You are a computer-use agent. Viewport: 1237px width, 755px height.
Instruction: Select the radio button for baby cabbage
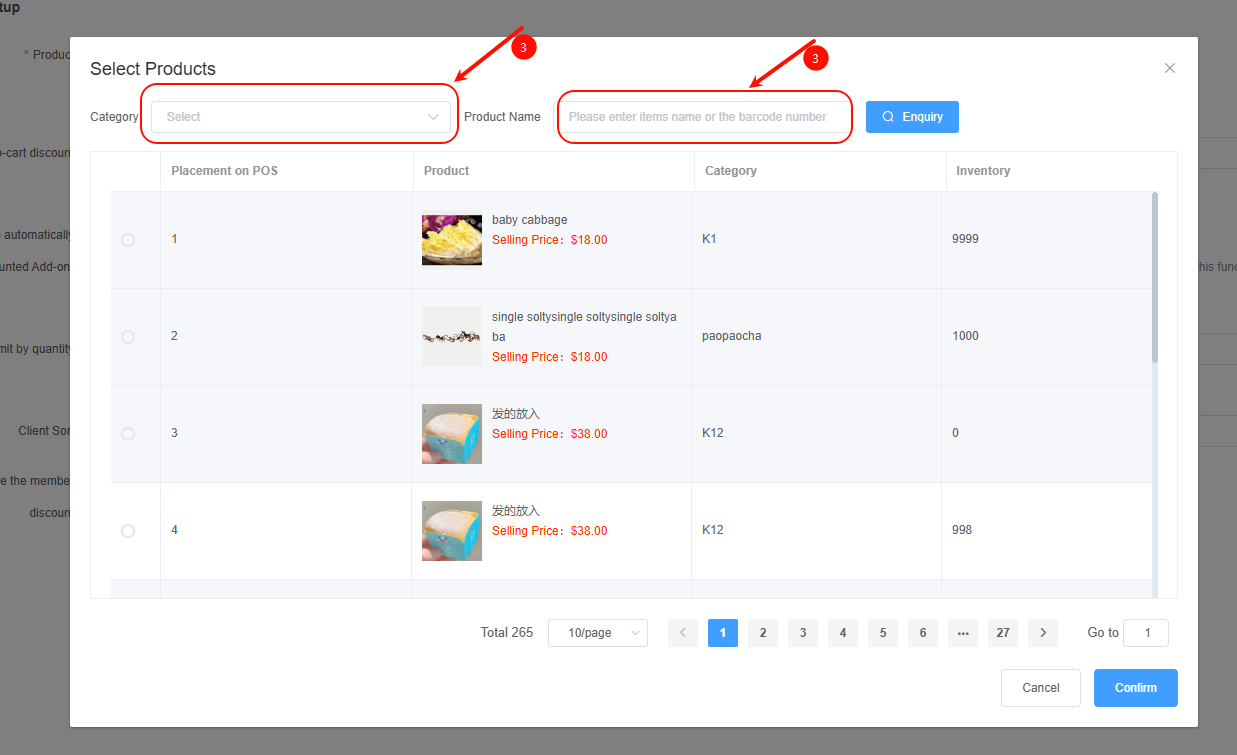(128, 240)
